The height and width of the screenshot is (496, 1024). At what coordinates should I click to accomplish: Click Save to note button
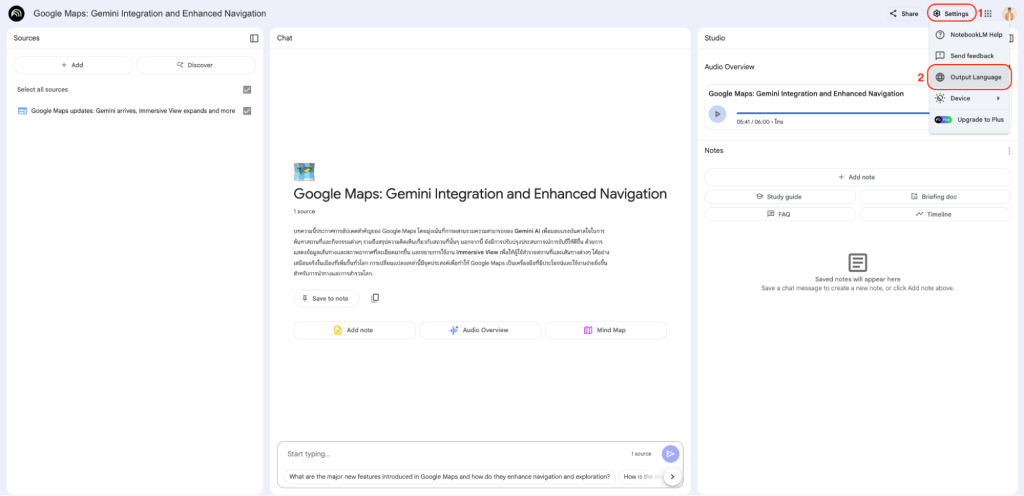click(327, 298)
